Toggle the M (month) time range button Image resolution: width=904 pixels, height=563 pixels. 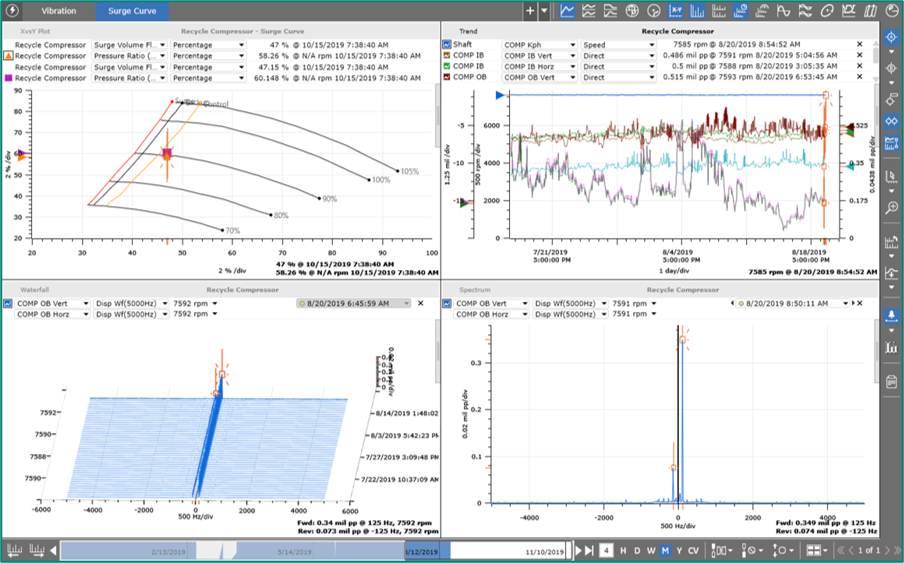pos(665,550)
